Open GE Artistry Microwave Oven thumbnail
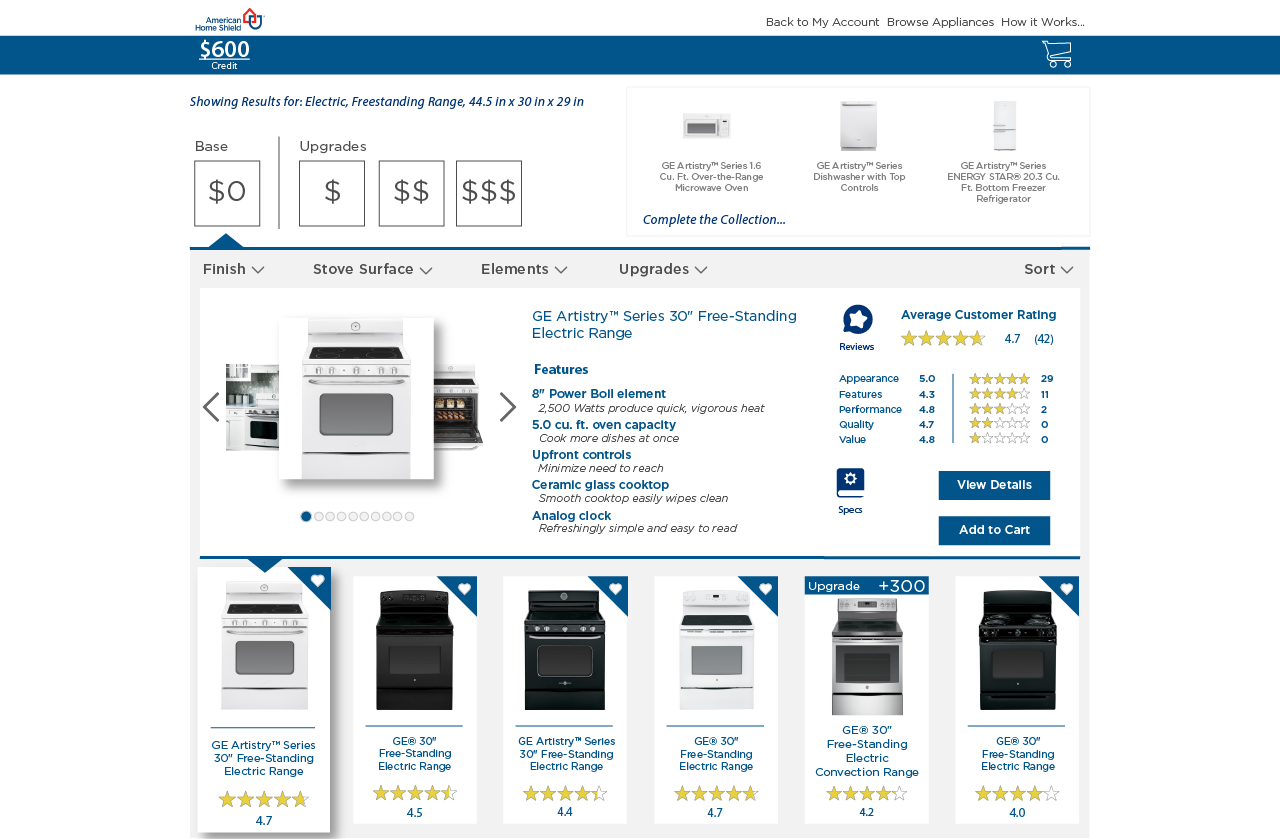The height and width of the screenshot is (839, 1280). 708,126
